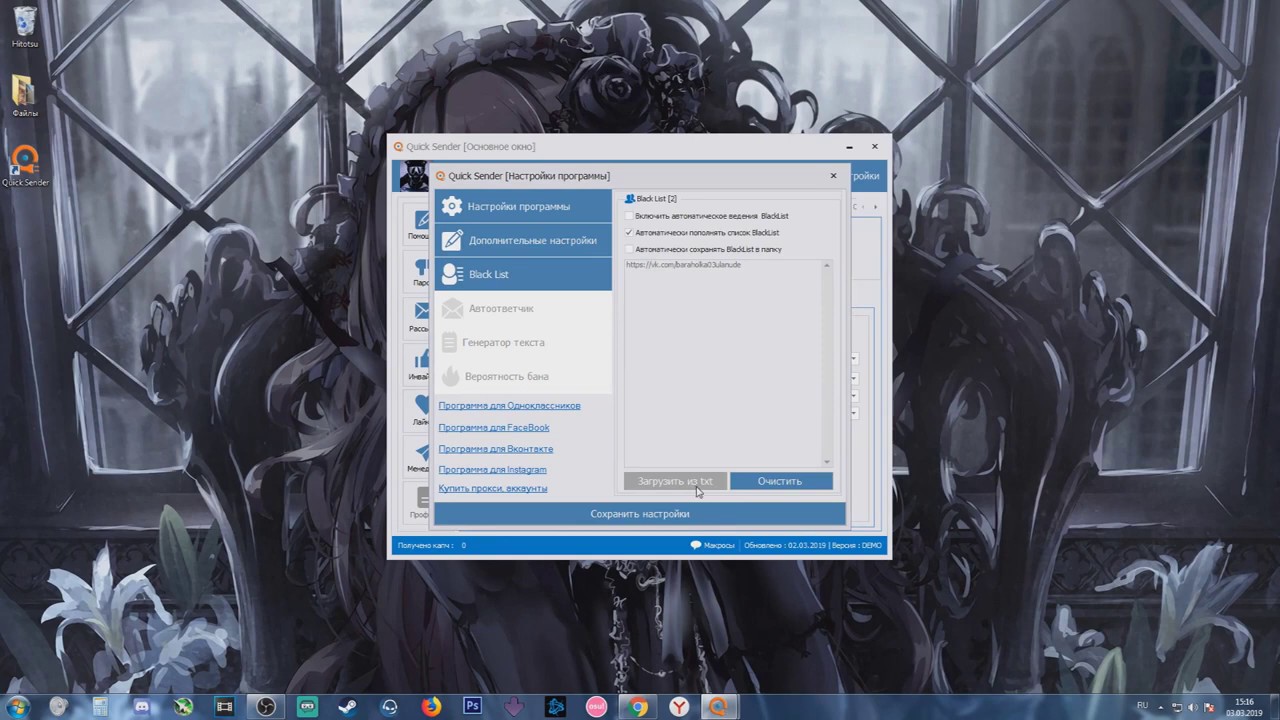The image size is (1280, 720).
Task: Open the Вероятность бана section
Action: 523,376
